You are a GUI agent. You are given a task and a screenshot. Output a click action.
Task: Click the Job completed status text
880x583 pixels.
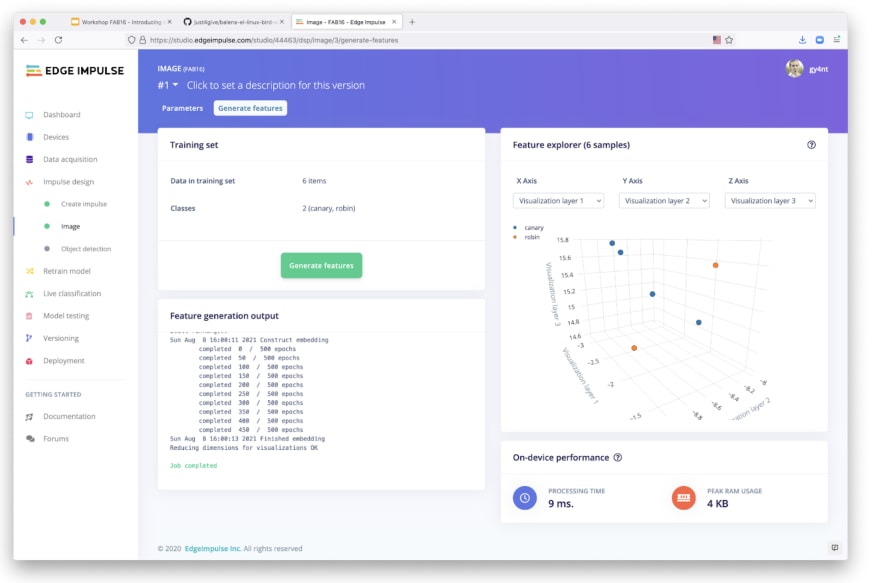(x=194, y=466)
